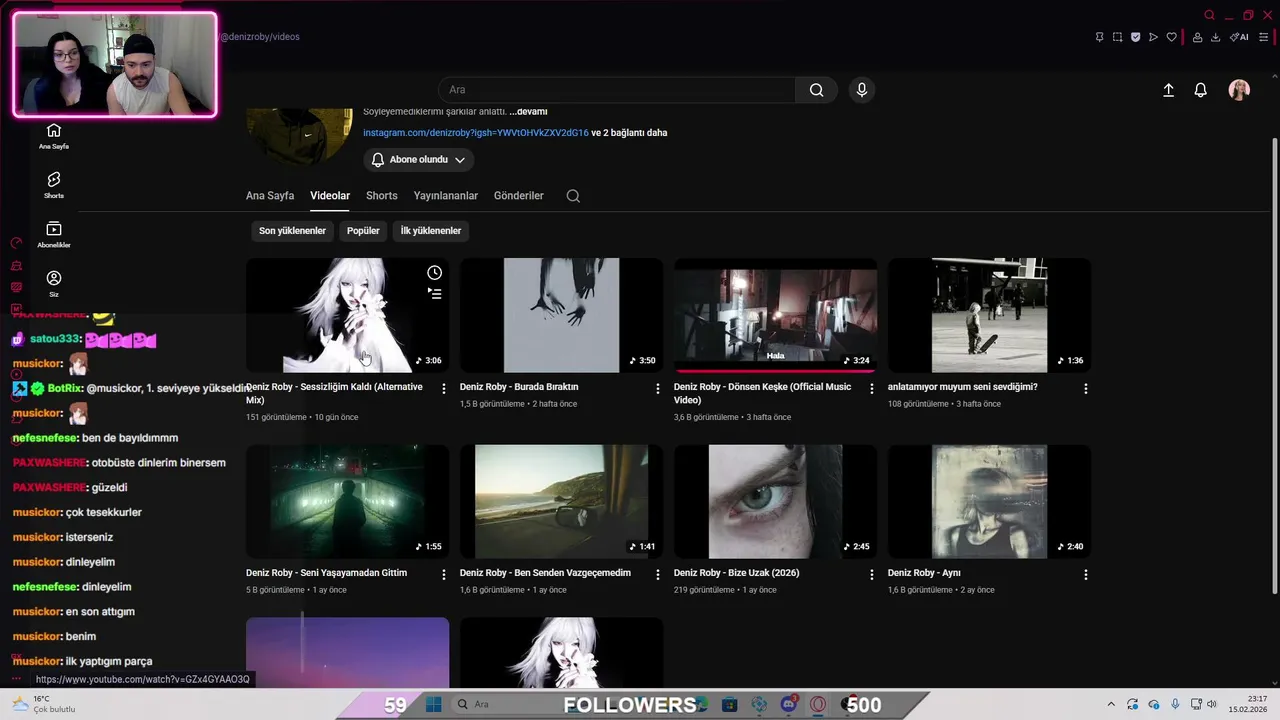Expand the Abone olundu subscription dropdown
The height and width of the screenshot is (720, 1280).
(419, 160)
